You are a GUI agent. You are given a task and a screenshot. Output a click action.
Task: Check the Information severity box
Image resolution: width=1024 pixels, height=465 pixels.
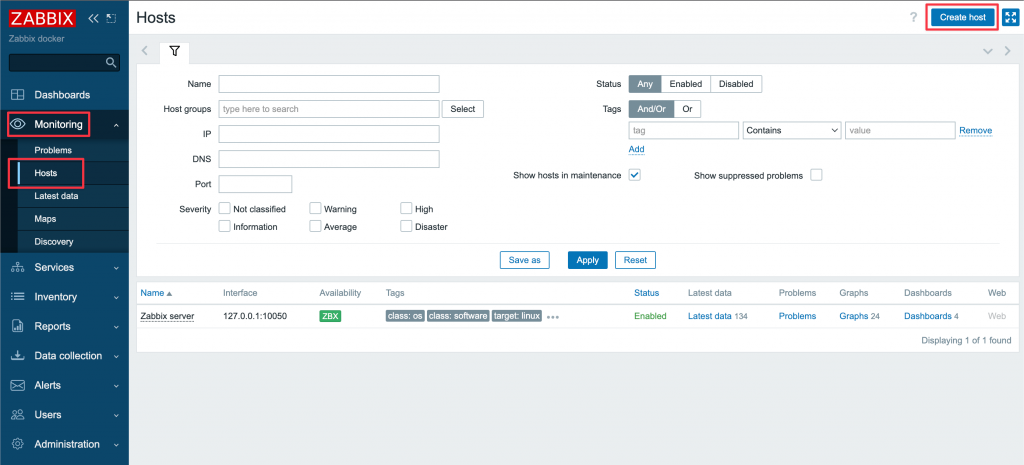click(225, 227)
